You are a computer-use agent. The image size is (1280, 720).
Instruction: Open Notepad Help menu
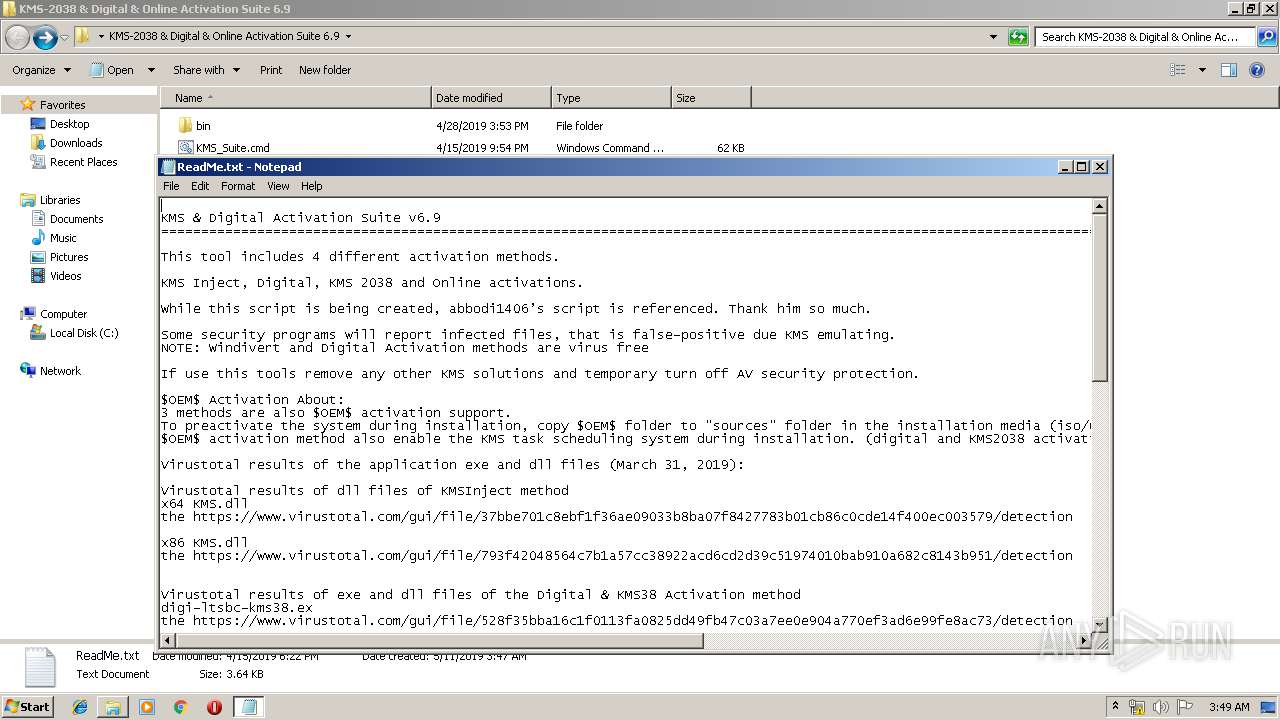click(x=312, y=186)
